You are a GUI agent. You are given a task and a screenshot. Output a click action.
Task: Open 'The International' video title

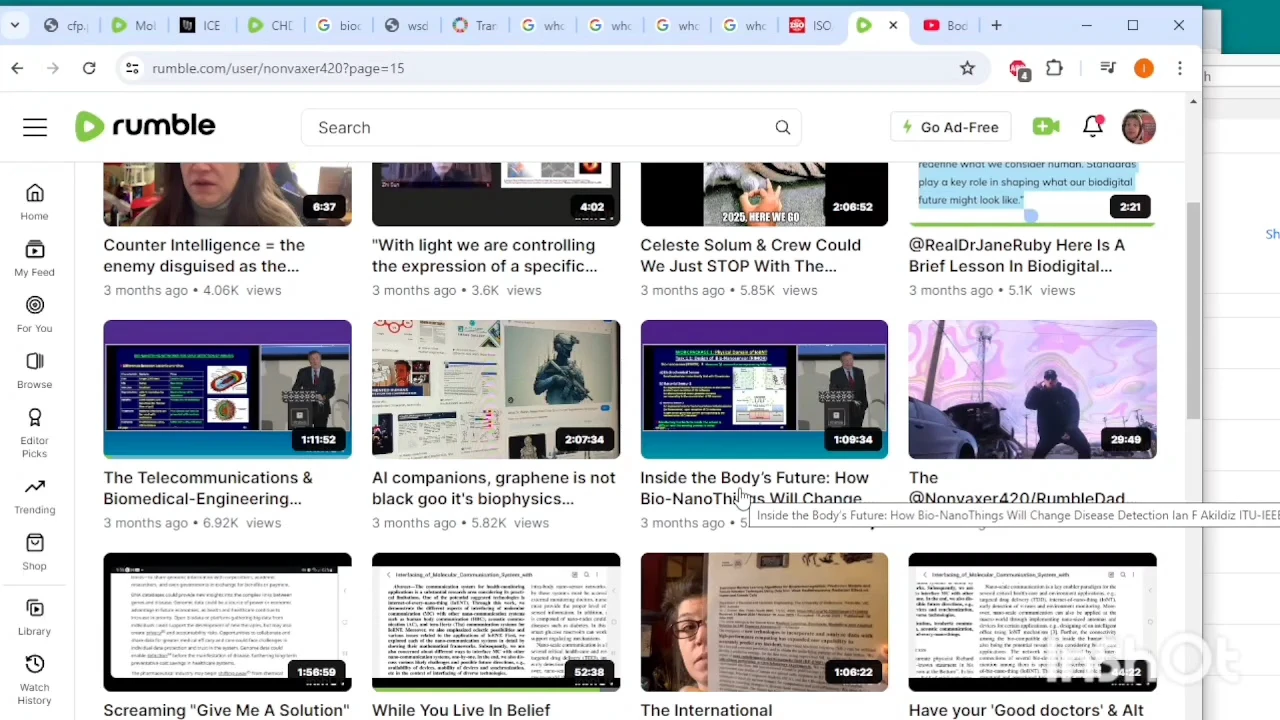tap(706, 711)
